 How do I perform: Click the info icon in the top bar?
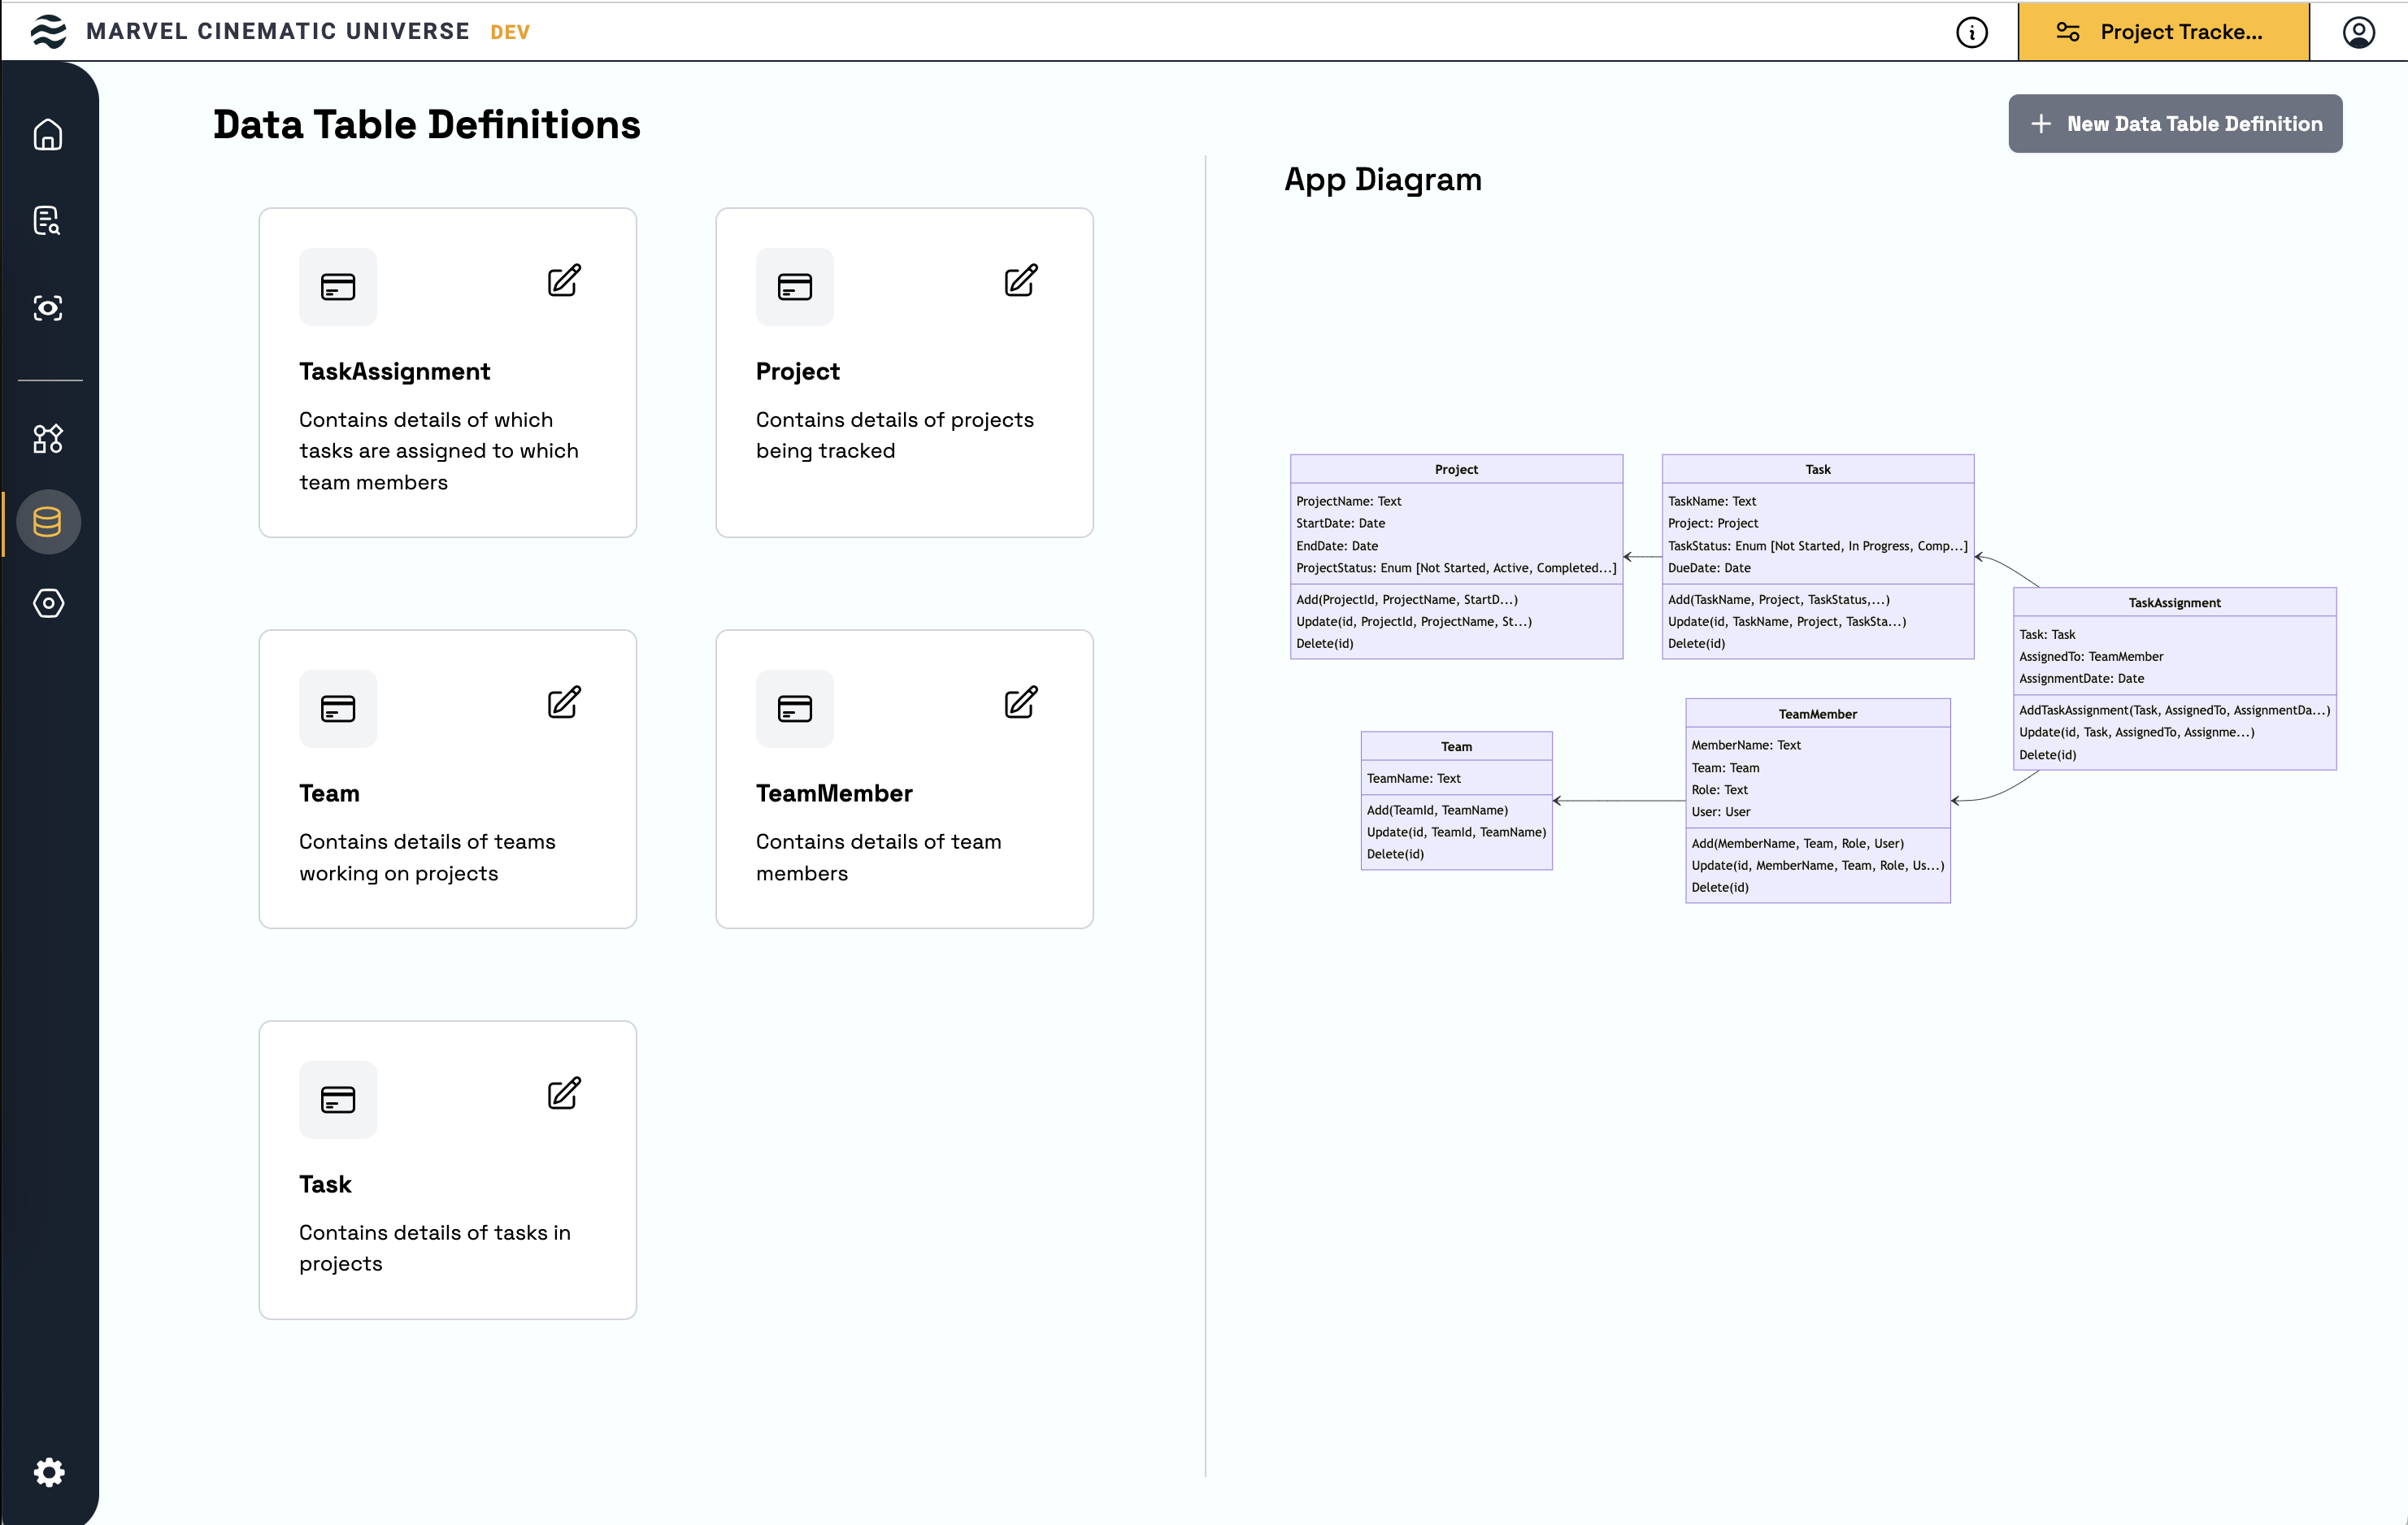click(1971, 32)
